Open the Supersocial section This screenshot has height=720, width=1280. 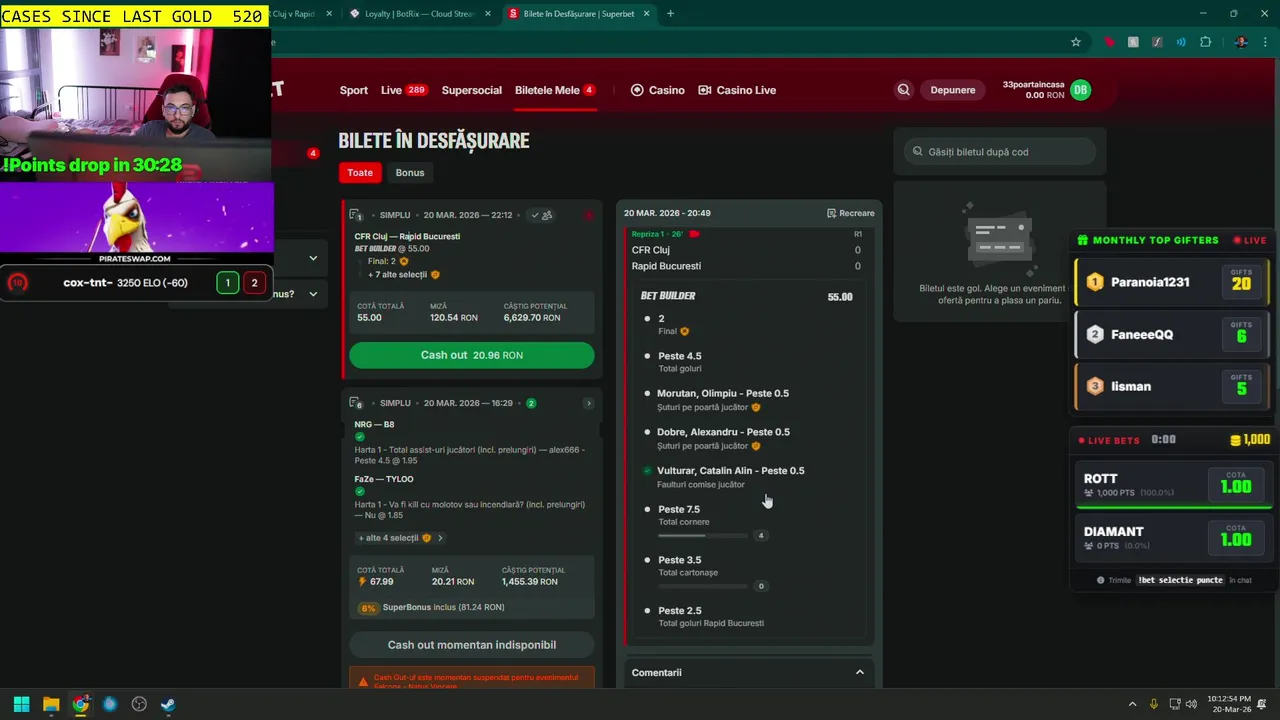(472, 90)
